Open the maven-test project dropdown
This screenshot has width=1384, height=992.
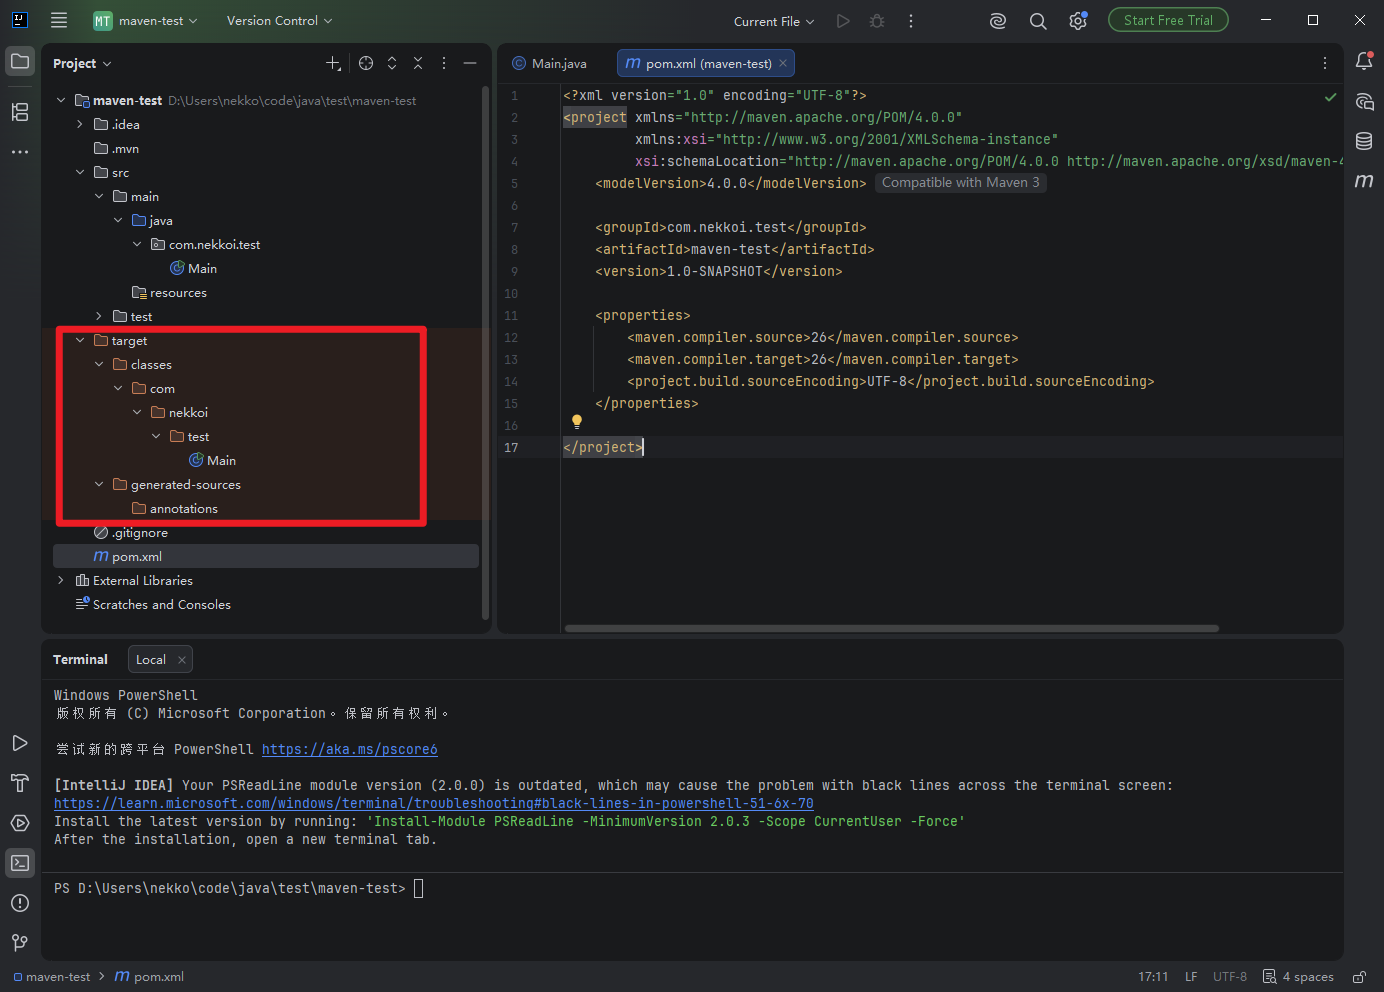click(x=145, y=20)
